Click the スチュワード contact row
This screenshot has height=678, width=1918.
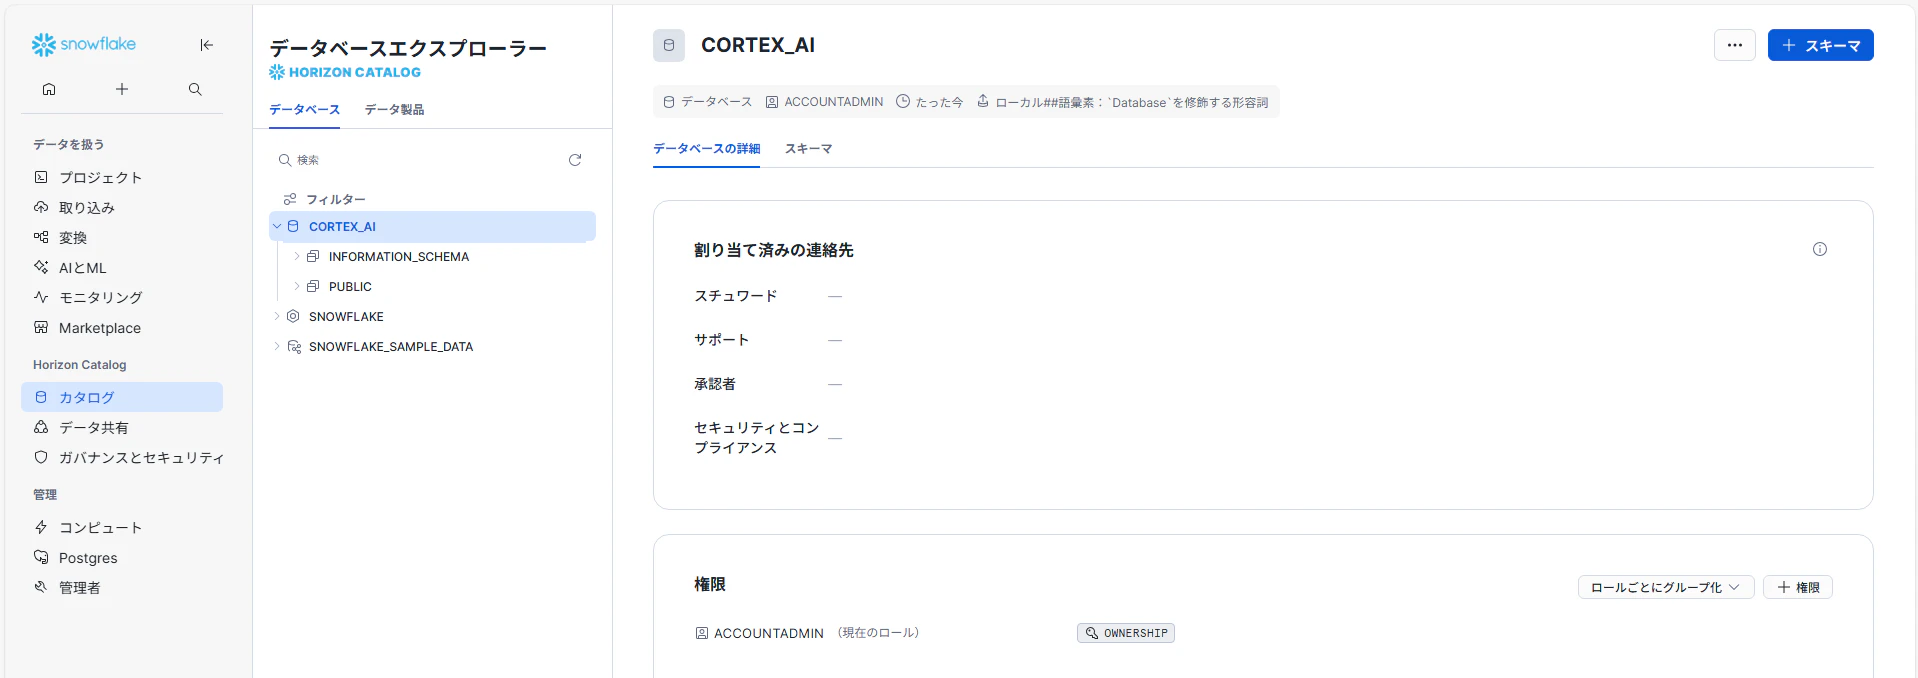(x=768, y=296)
